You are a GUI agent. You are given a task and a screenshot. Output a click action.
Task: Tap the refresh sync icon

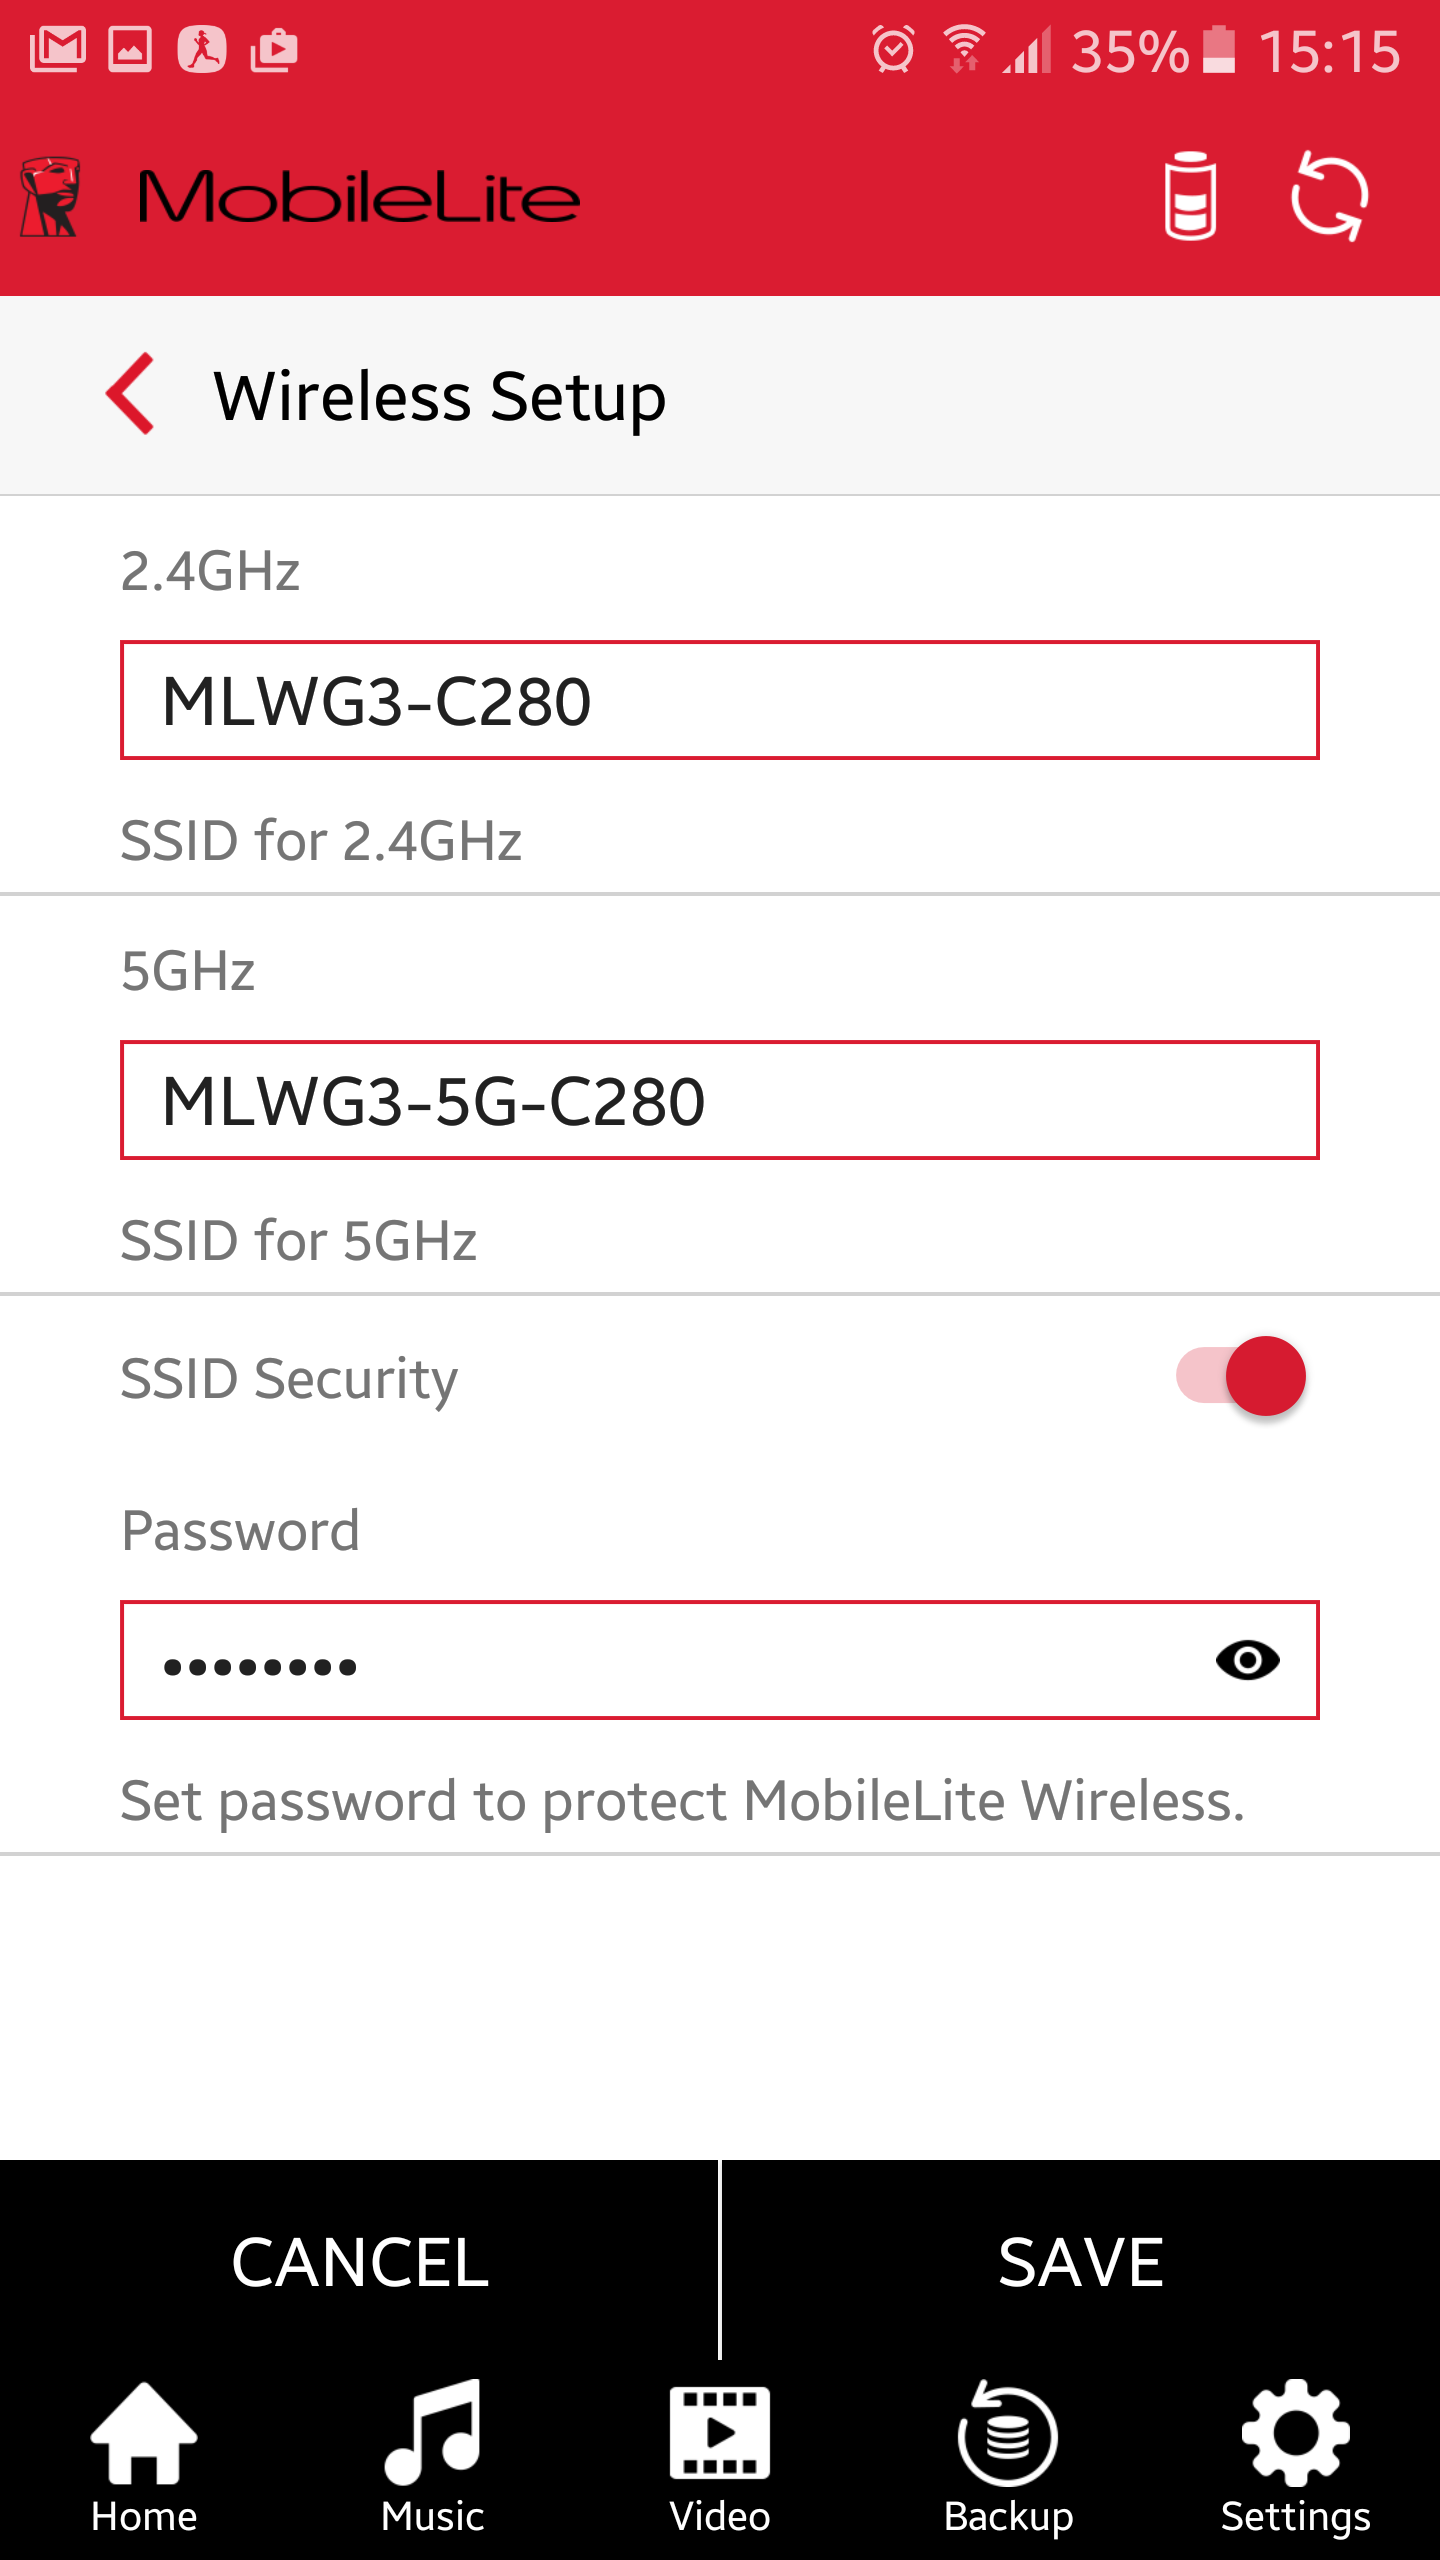coord(1329,196)
